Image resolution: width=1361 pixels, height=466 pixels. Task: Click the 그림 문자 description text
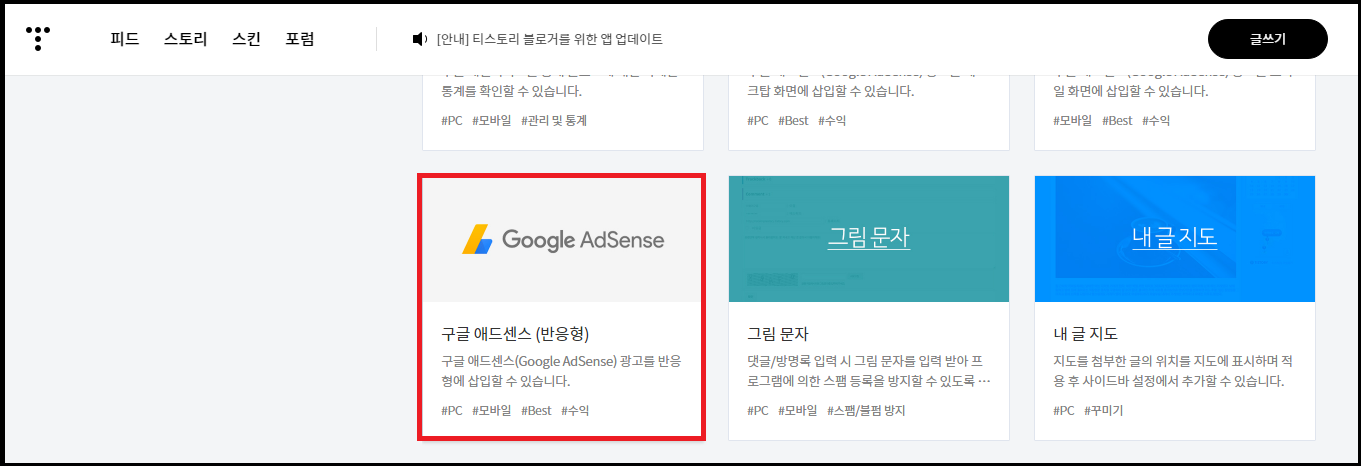[869, 370]
